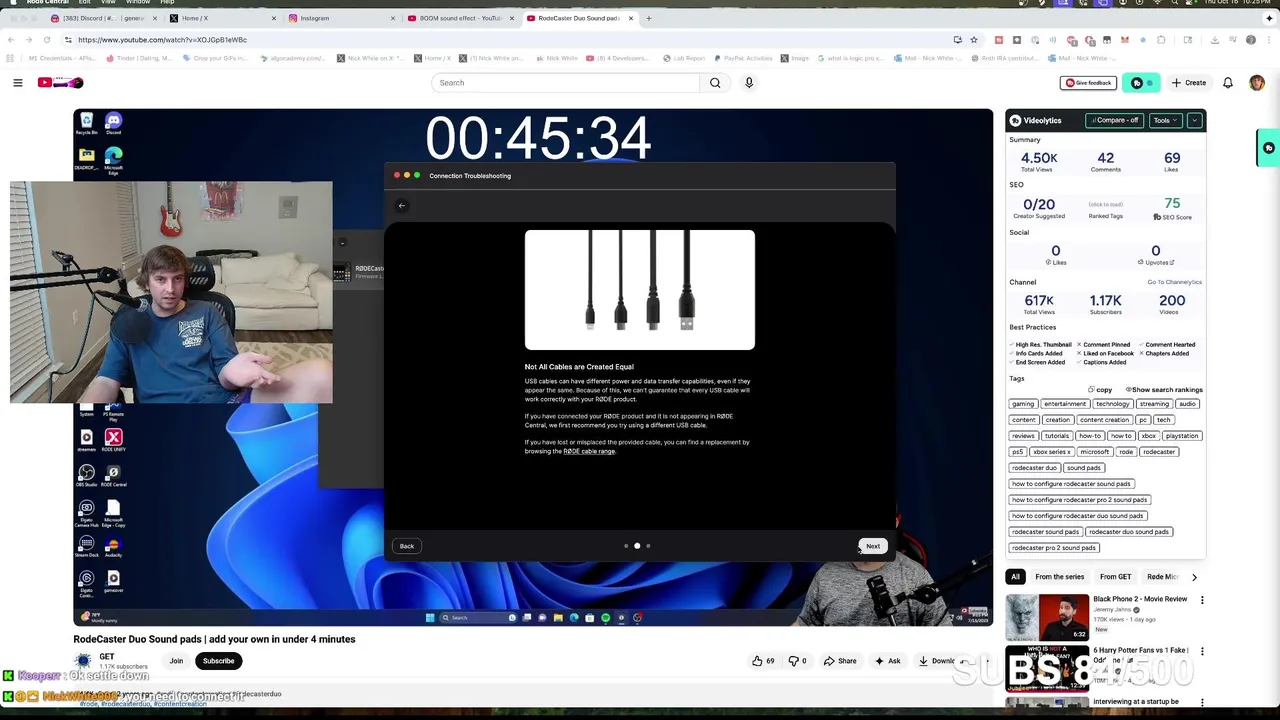The height and width of the screenshot is (720, 1280).
Task: Share the video
Action: click(840, 660)
